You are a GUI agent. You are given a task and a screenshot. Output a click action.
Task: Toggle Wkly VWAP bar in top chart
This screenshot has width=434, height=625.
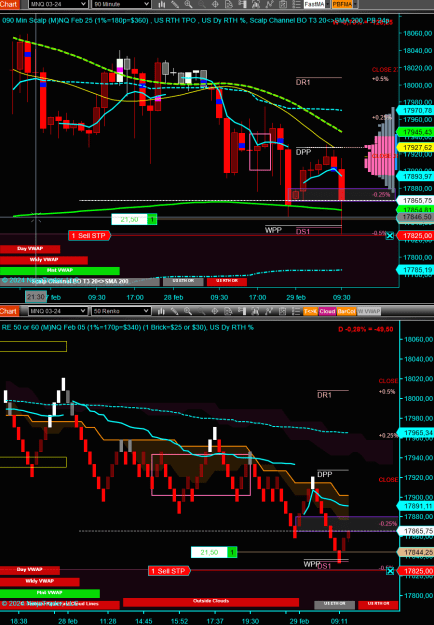(44, 260)
